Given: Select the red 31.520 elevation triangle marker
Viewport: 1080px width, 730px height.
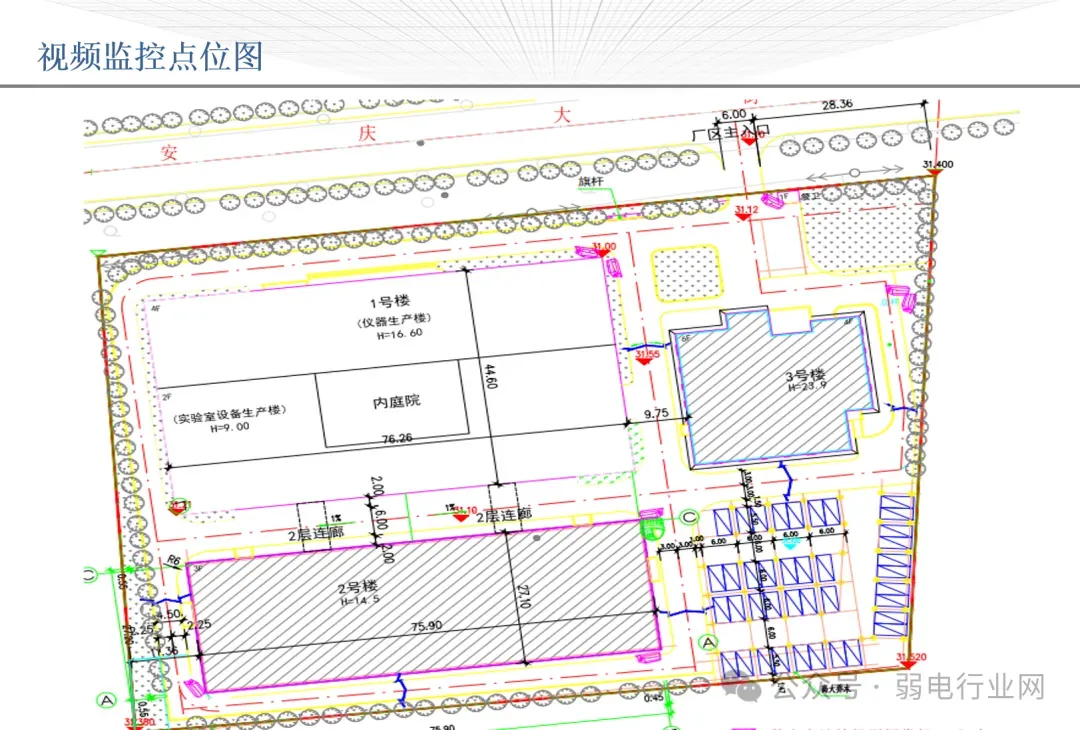Looking at the screenshot, I should pos(909,665).
